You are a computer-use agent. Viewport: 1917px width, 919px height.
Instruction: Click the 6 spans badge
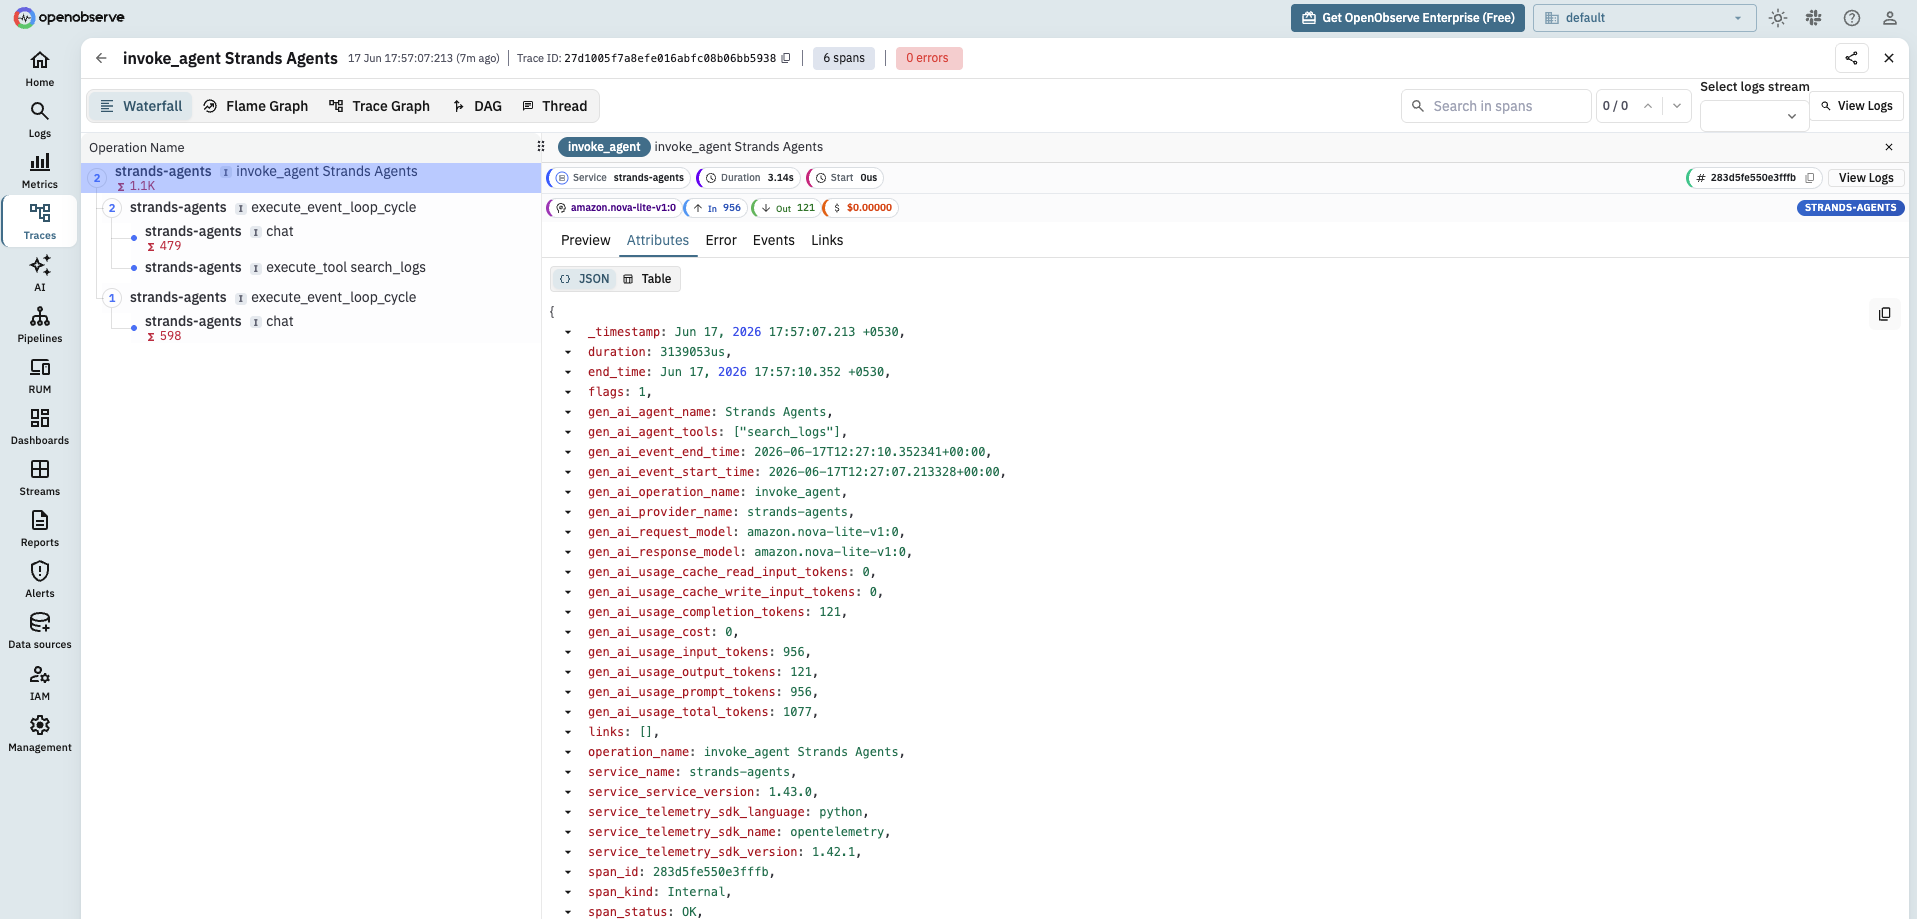(844, 58)
